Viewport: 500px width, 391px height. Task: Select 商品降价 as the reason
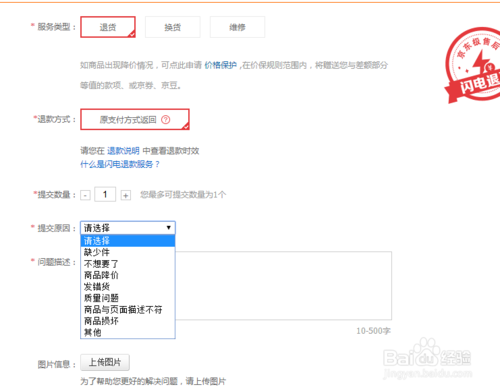[x=128, y=275]
